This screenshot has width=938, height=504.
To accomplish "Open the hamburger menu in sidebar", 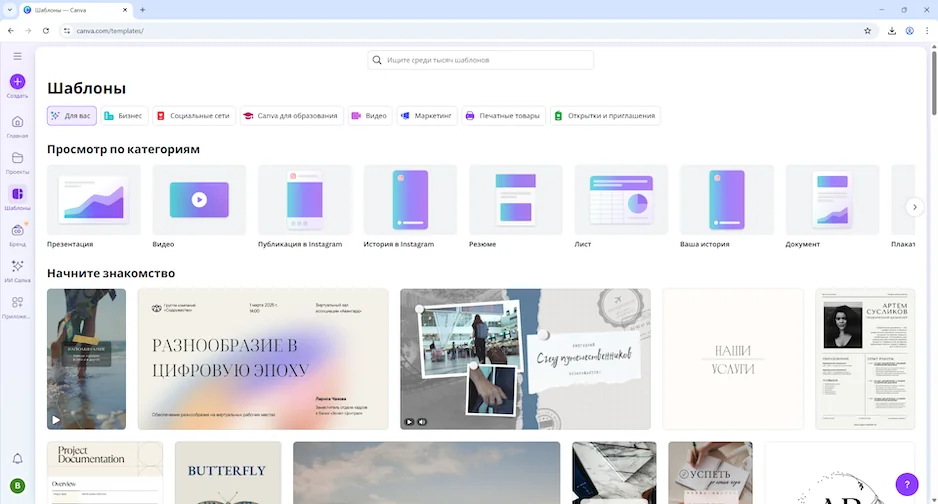I will 17,56.
